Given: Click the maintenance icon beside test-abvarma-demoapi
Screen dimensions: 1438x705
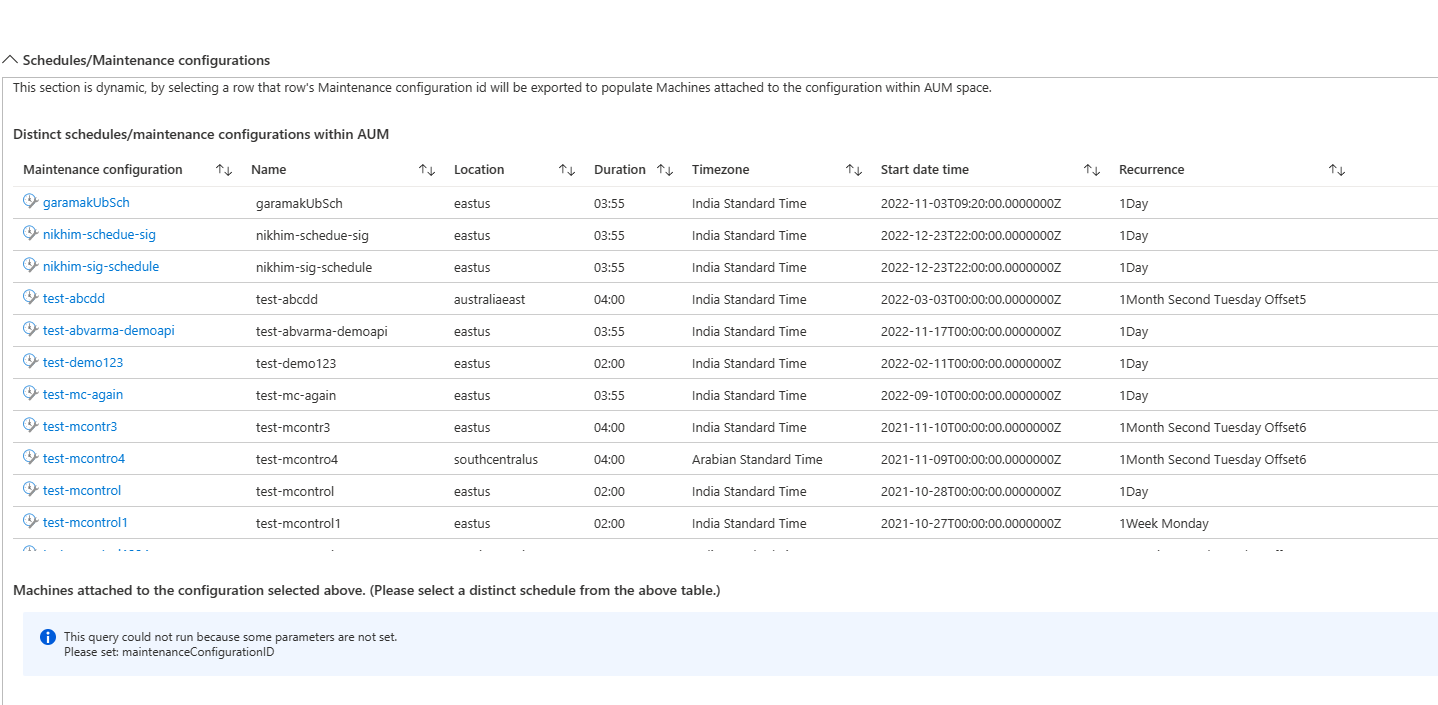Looking at the screenshot, I should click(x=29, y=330).
